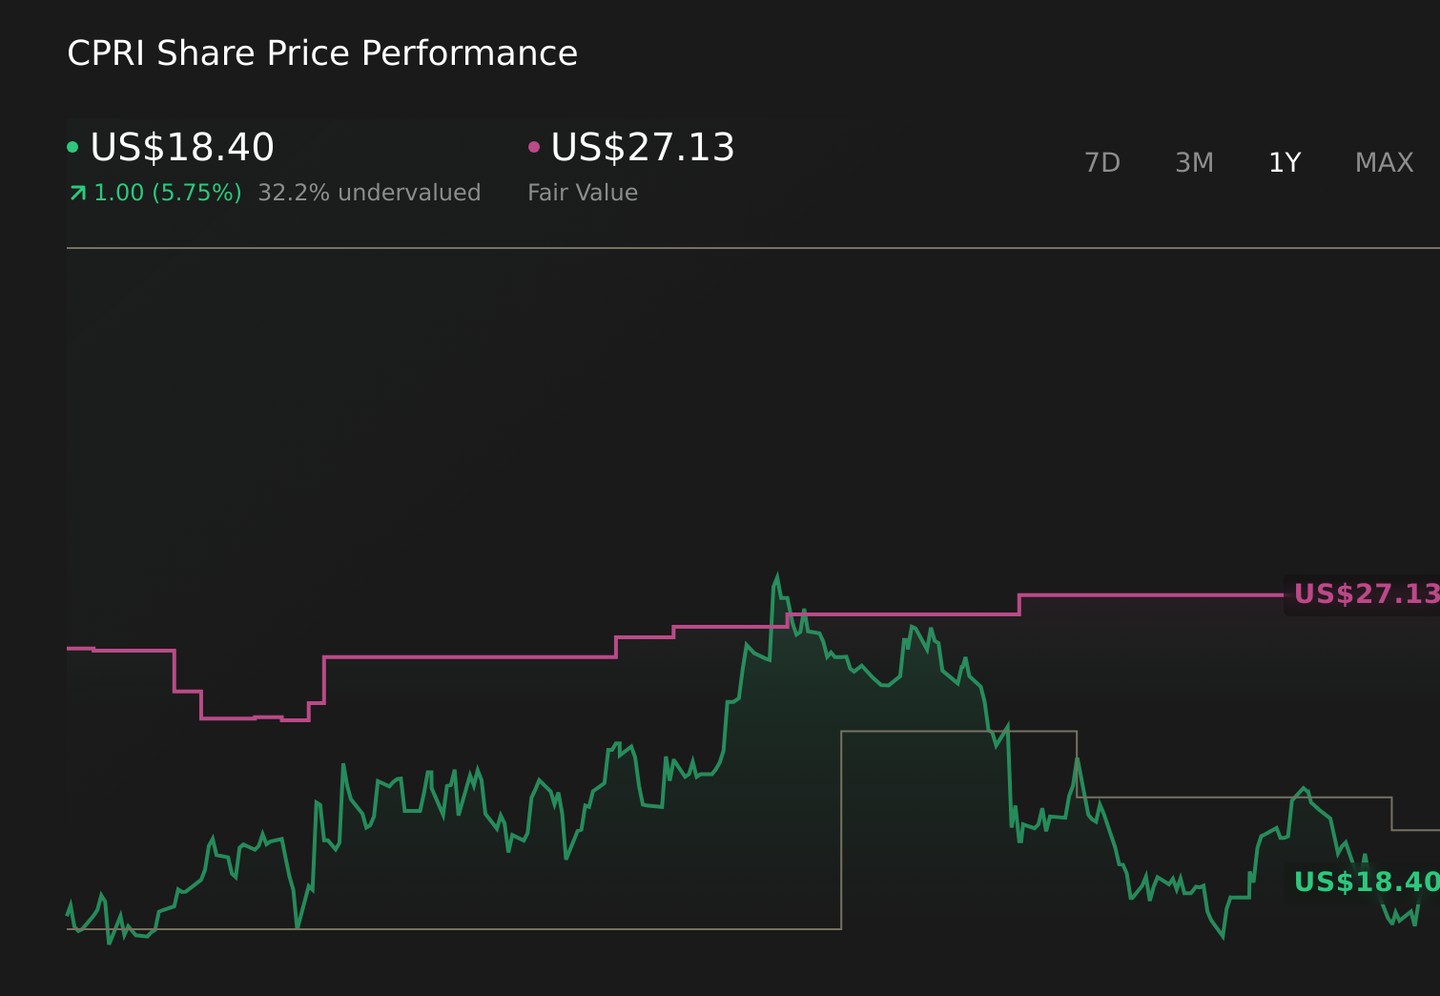The width and height of the screenshot is (1440, 996).
Task: Select the 7D time range tab
Action: [1102, 163]
